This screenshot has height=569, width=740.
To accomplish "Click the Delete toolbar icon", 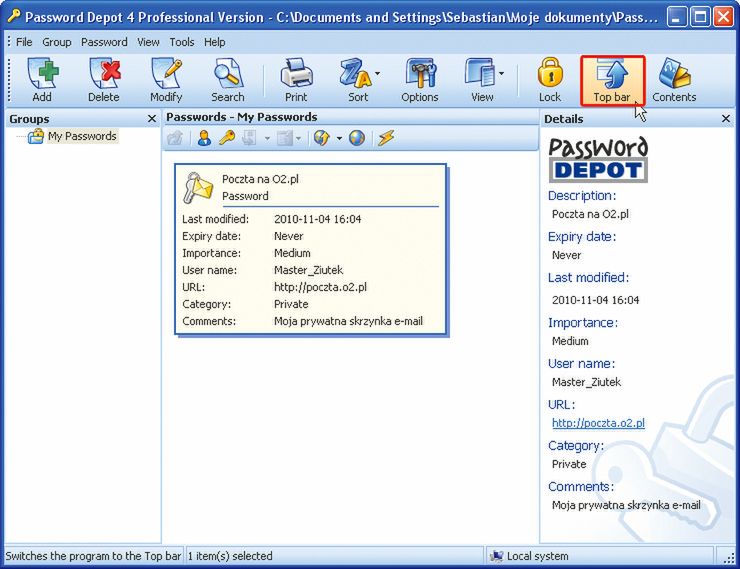I will 104,80.
